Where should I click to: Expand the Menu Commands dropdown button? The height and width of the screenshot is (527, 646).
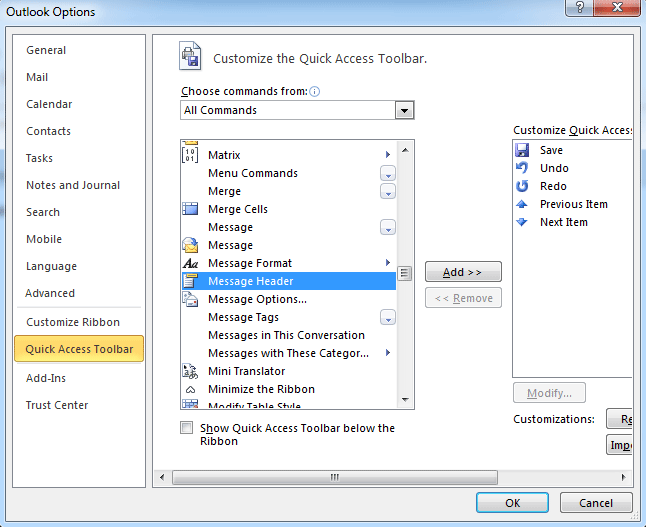pyautogui.click(x=388, y=173)
